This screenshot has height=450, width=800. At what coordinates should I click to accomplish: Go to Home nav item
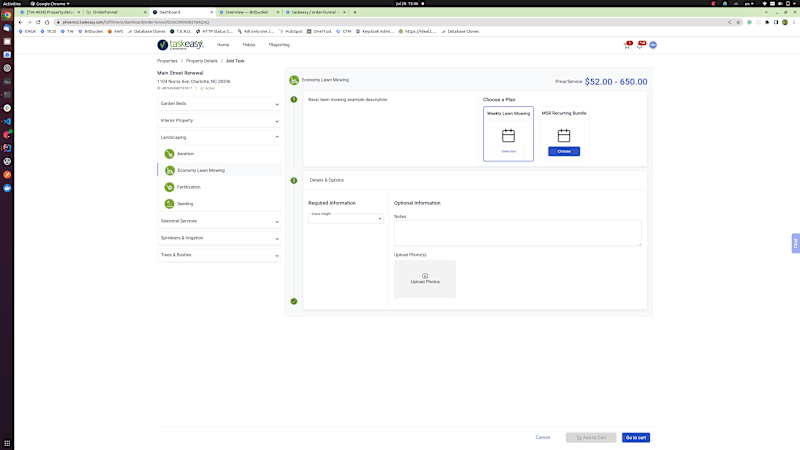tap(223, 45)
